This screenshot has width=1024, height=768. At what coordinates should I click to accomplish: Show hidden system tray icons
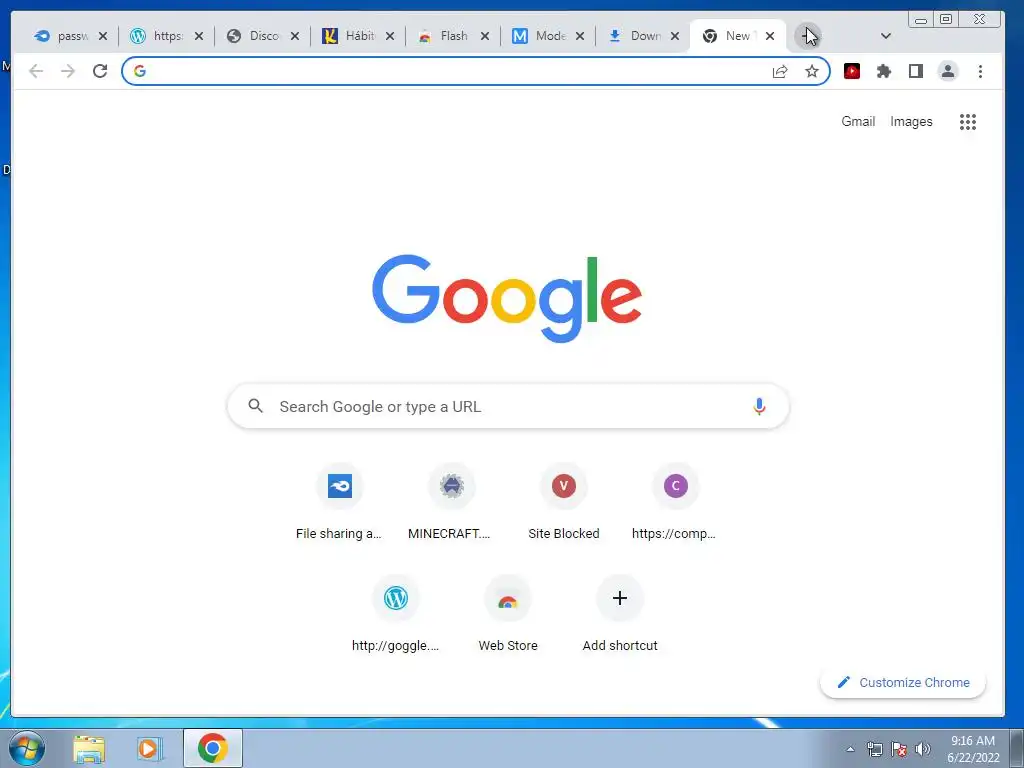850,749
